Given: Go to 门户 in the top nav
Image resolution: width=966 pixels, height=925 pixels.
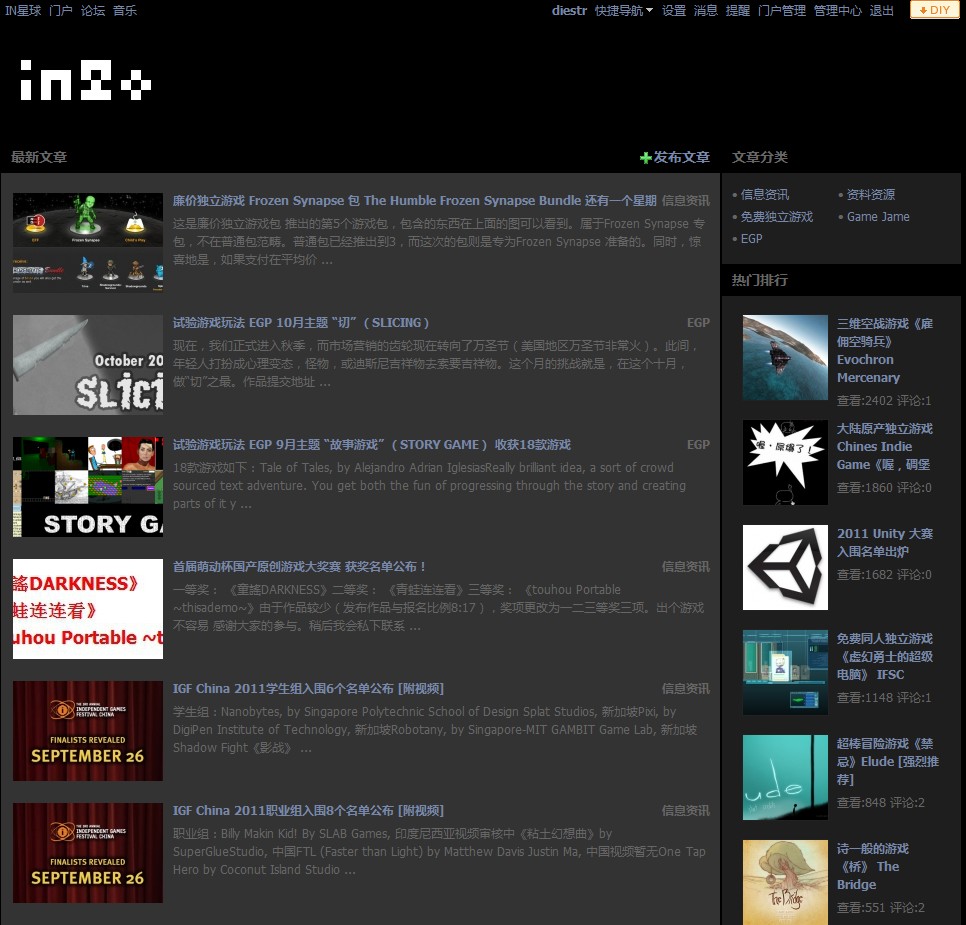Looking at the screenshot, I should (x=61, y=10).
